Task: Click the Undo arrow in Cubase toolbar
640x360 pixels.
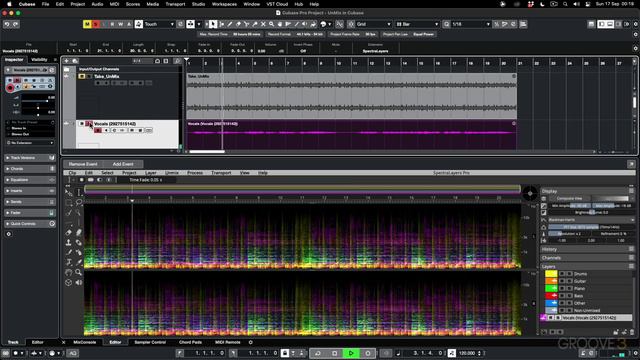Action: click(7, 24)
